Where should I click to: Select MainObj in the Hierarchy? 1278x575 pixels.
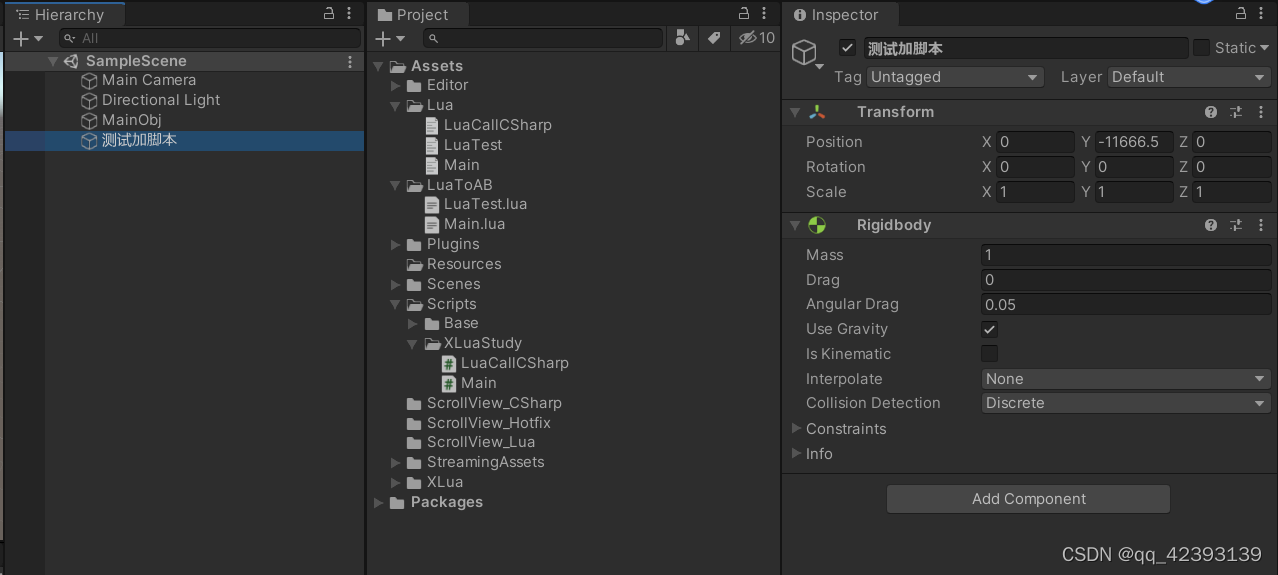click(131, 120)
